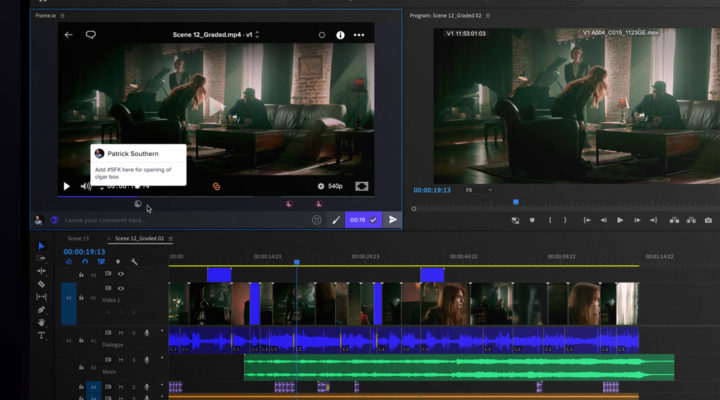Open the Program monitor panel menu
This screenshot has height=400, width=720.
point(488,16)
